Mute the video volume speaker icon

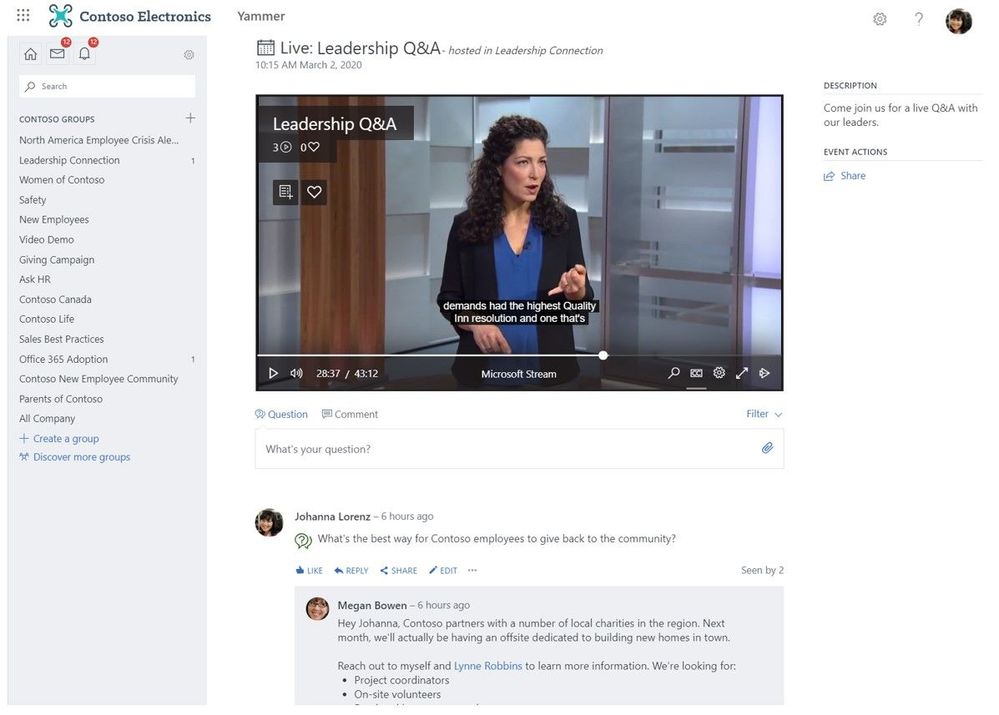296,373
